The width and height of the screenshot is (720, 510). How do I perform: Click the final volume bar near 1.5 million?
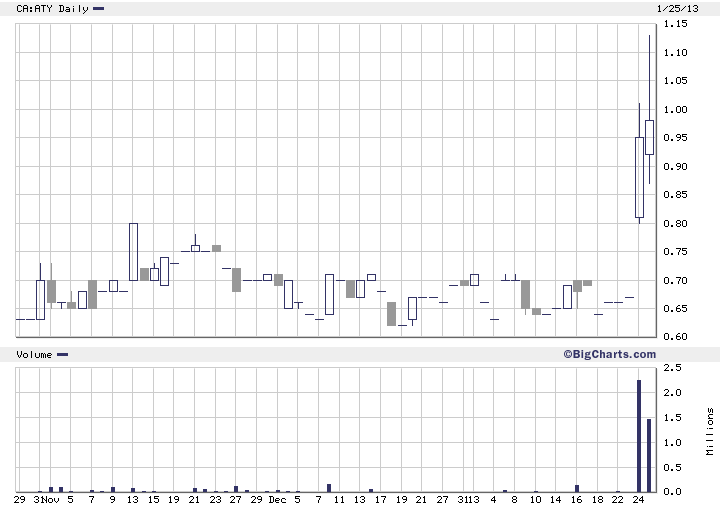649,455
